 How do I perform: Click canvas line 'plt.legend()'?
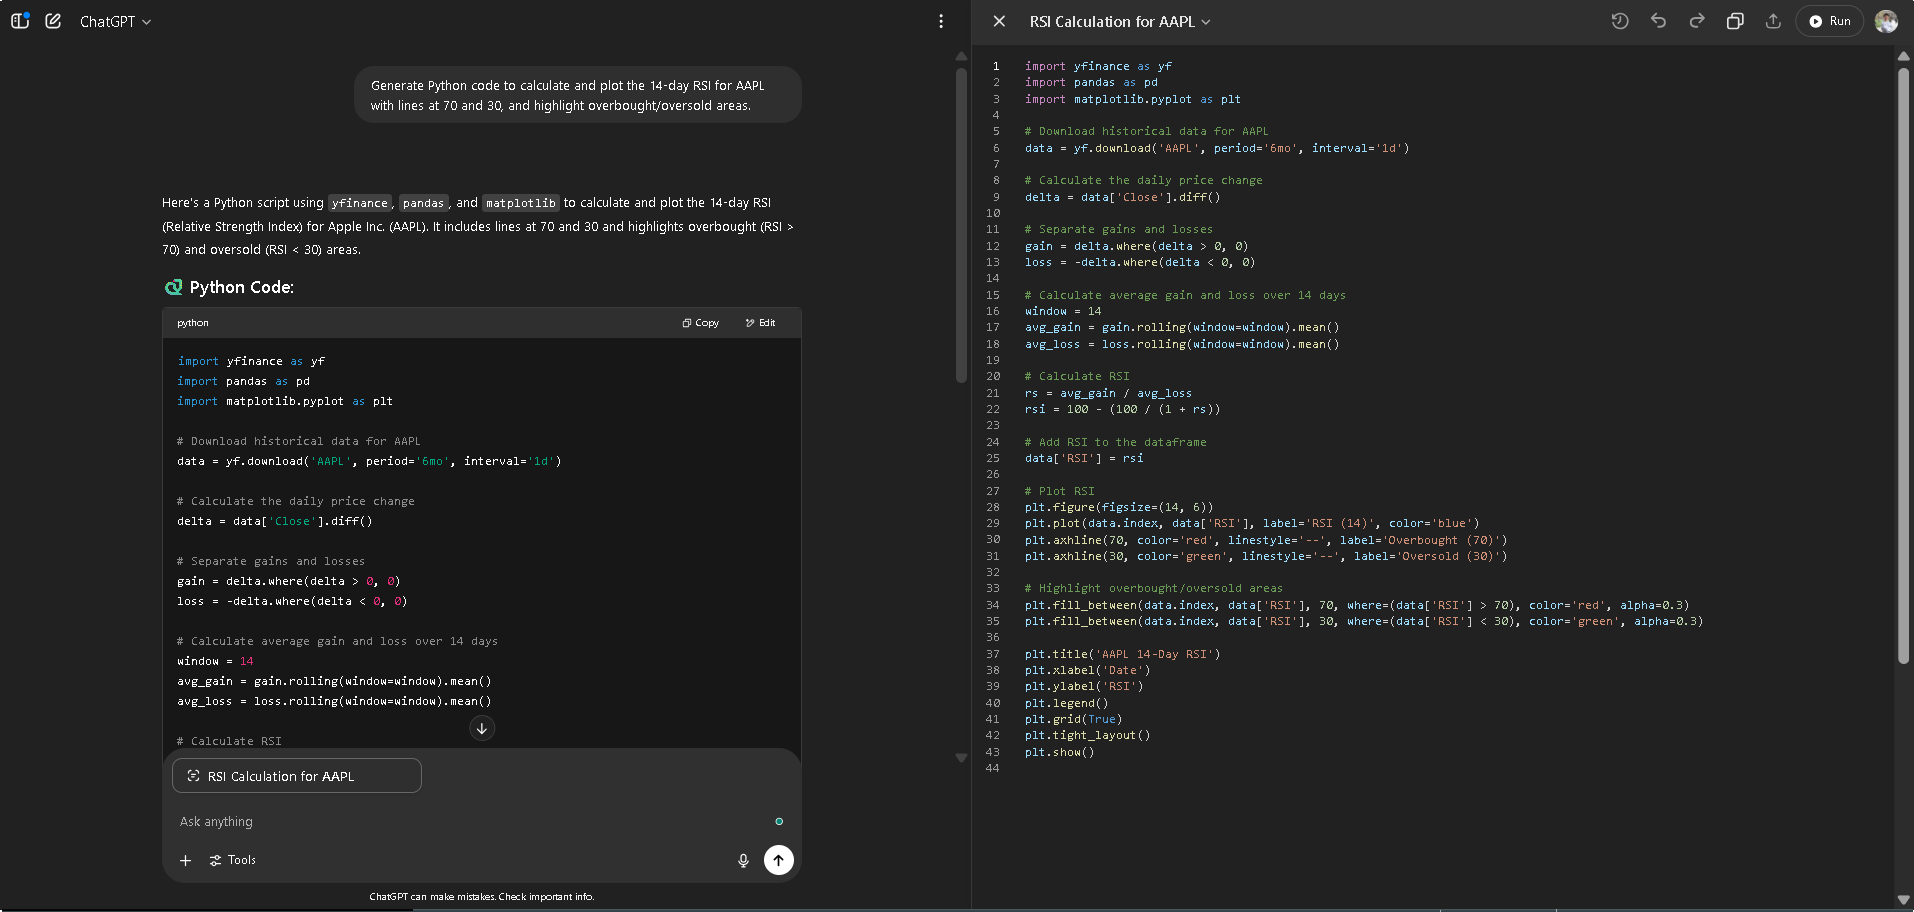click(x=1066, y=703)
